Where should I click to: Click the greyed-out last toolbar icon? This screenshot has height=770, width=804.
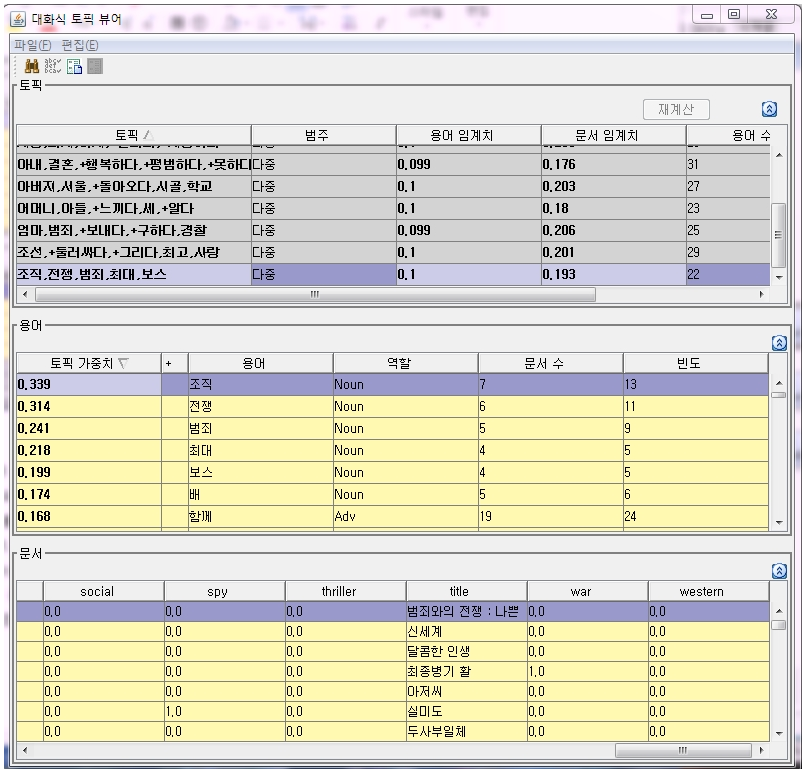[x=95, y=67]
